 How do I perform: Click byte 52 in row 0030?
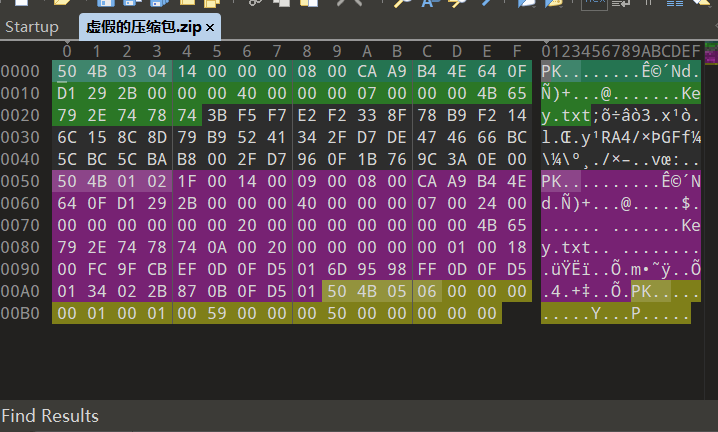[x=247, y=137]
